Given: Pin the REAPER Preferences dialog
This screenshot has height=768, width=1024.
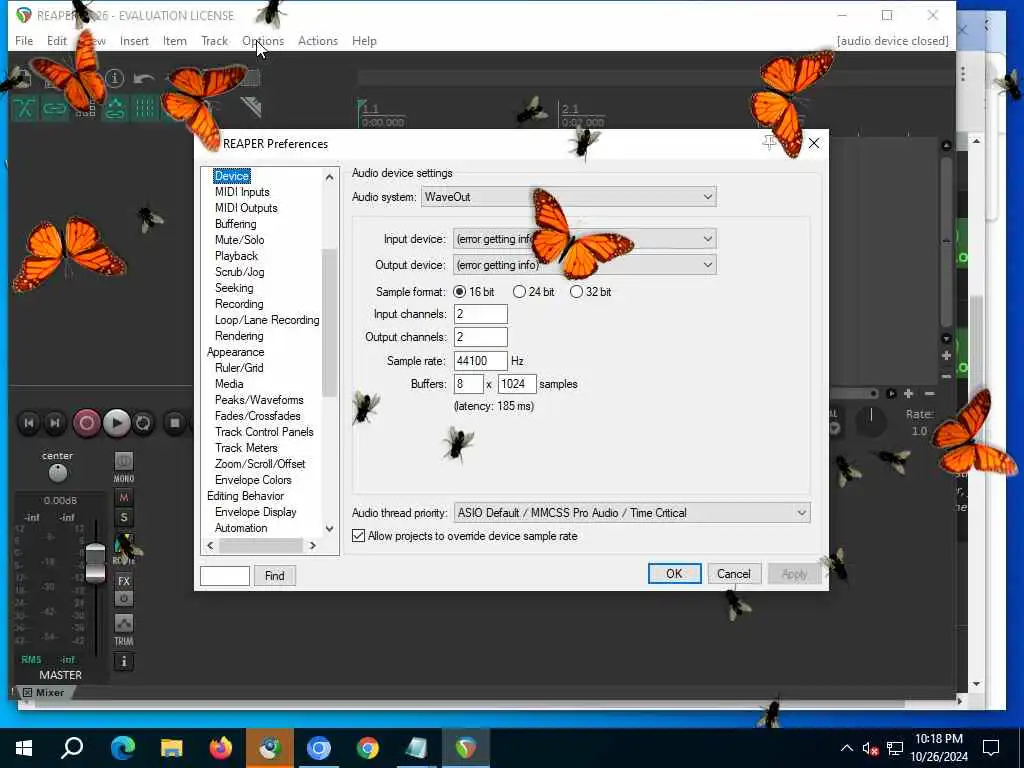Looking at the screenshot, I should [769, 143].
